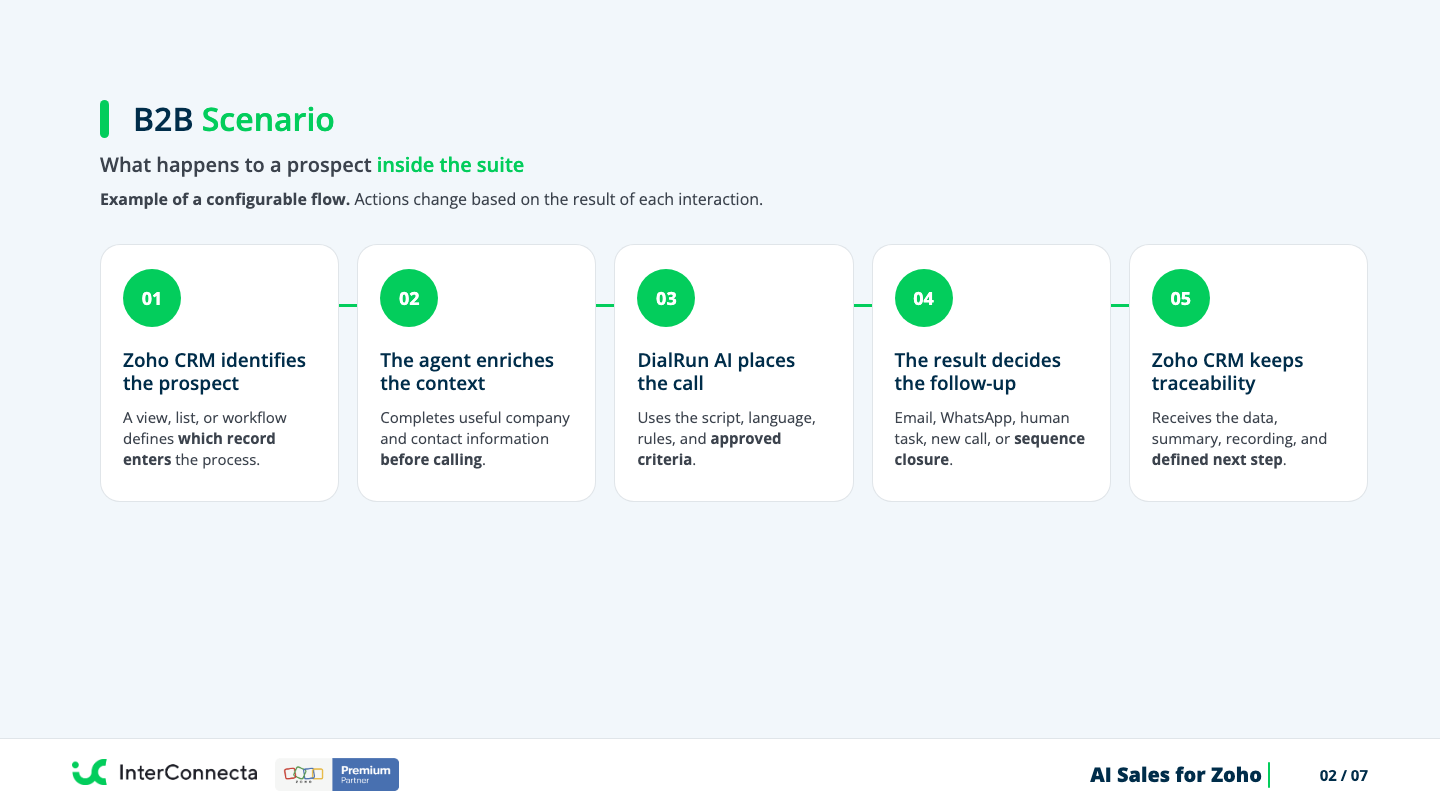Click the green 04 step circle
This screenshot has height=810, width=1440.
tap(924, 298)
